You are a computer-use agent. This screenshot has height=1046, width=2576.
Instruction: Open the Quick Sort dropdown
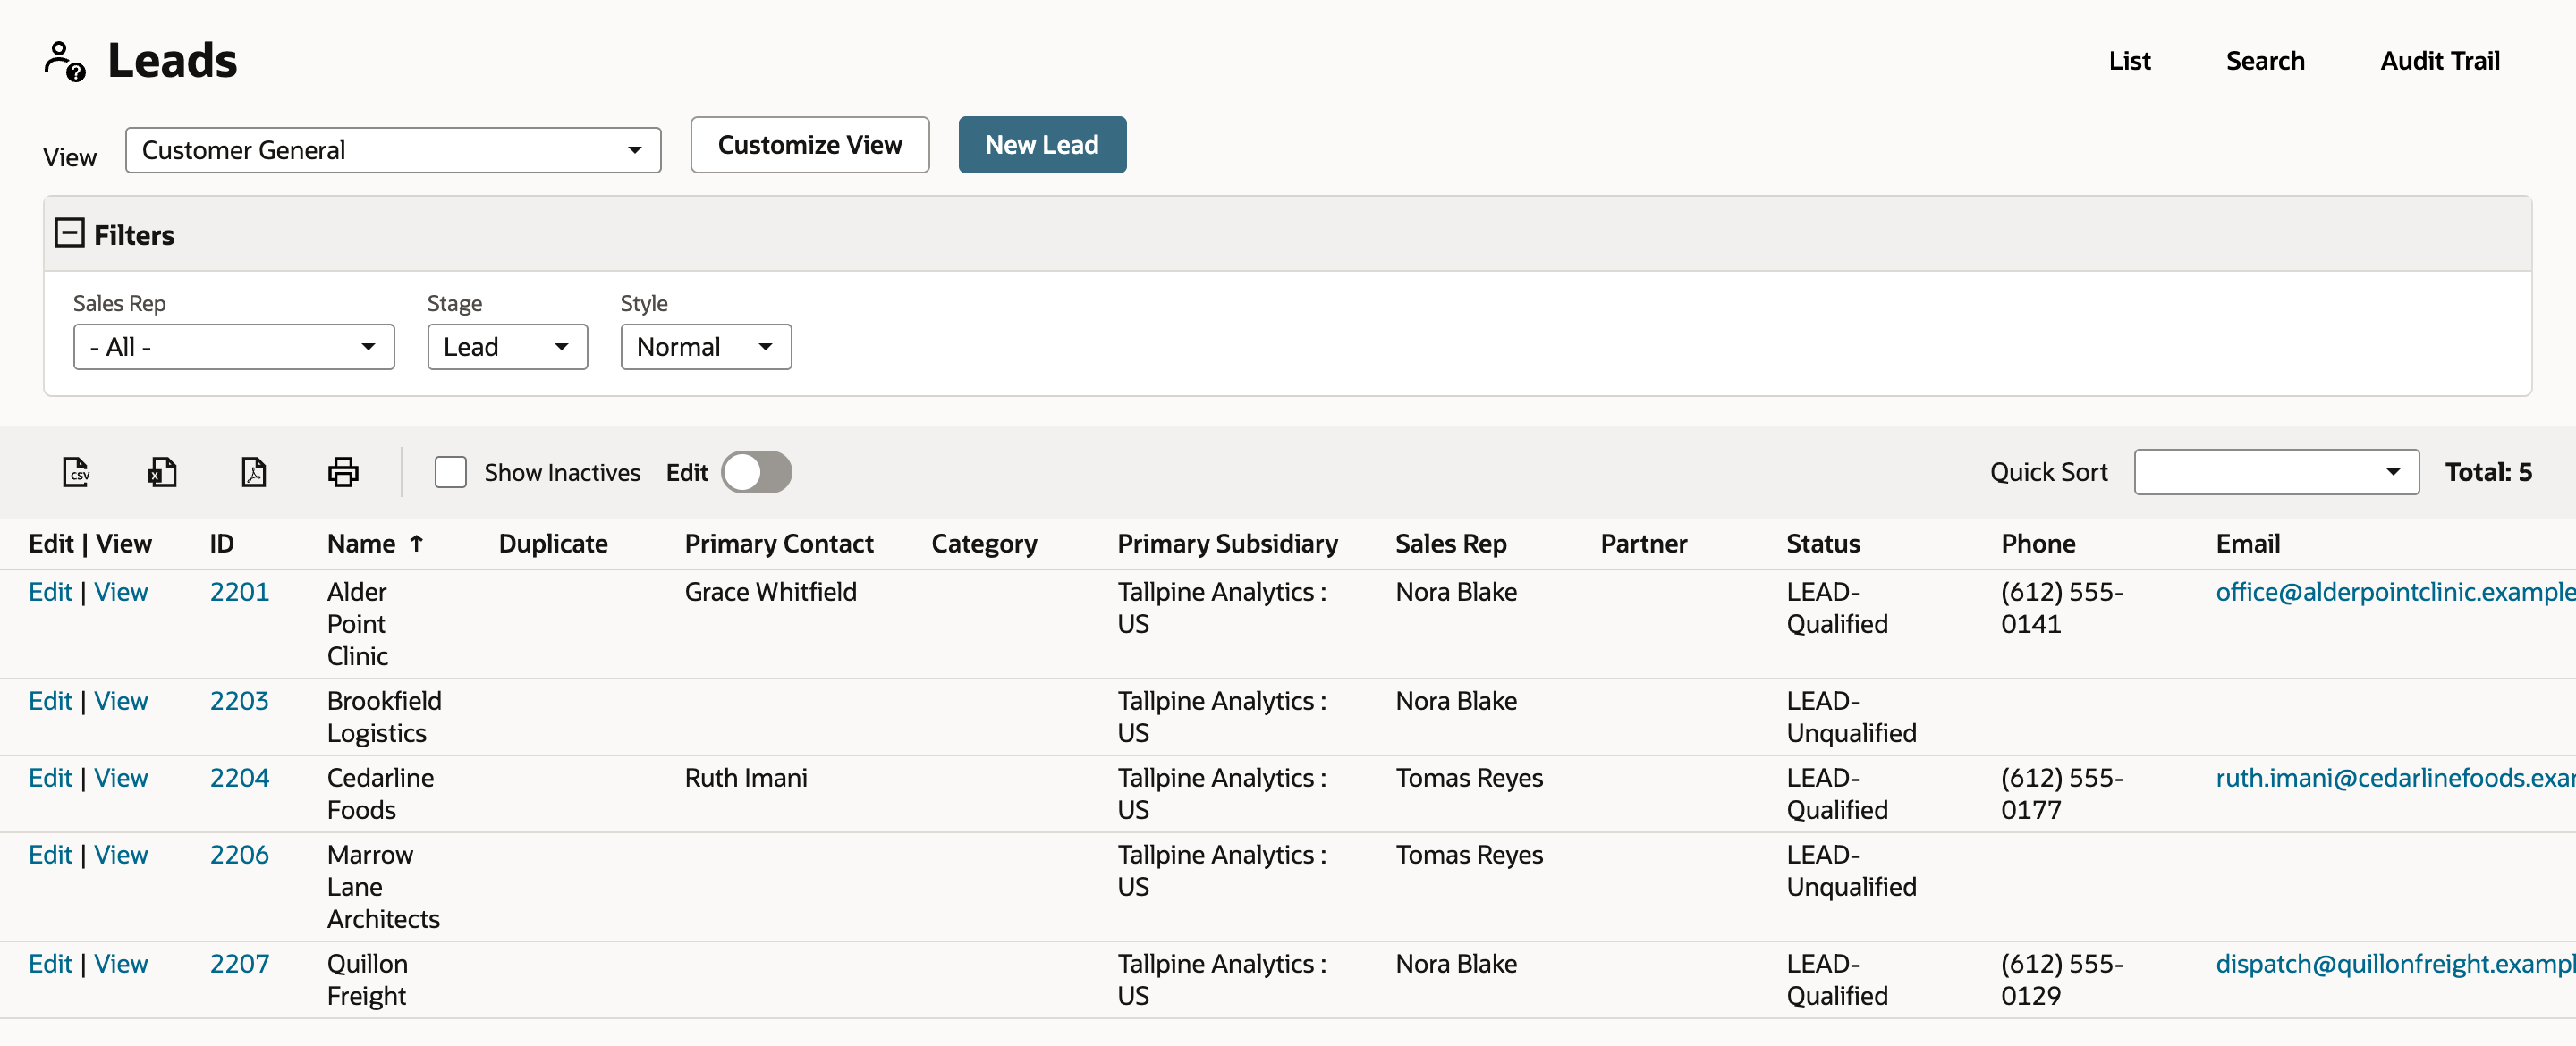[2276, 472]
